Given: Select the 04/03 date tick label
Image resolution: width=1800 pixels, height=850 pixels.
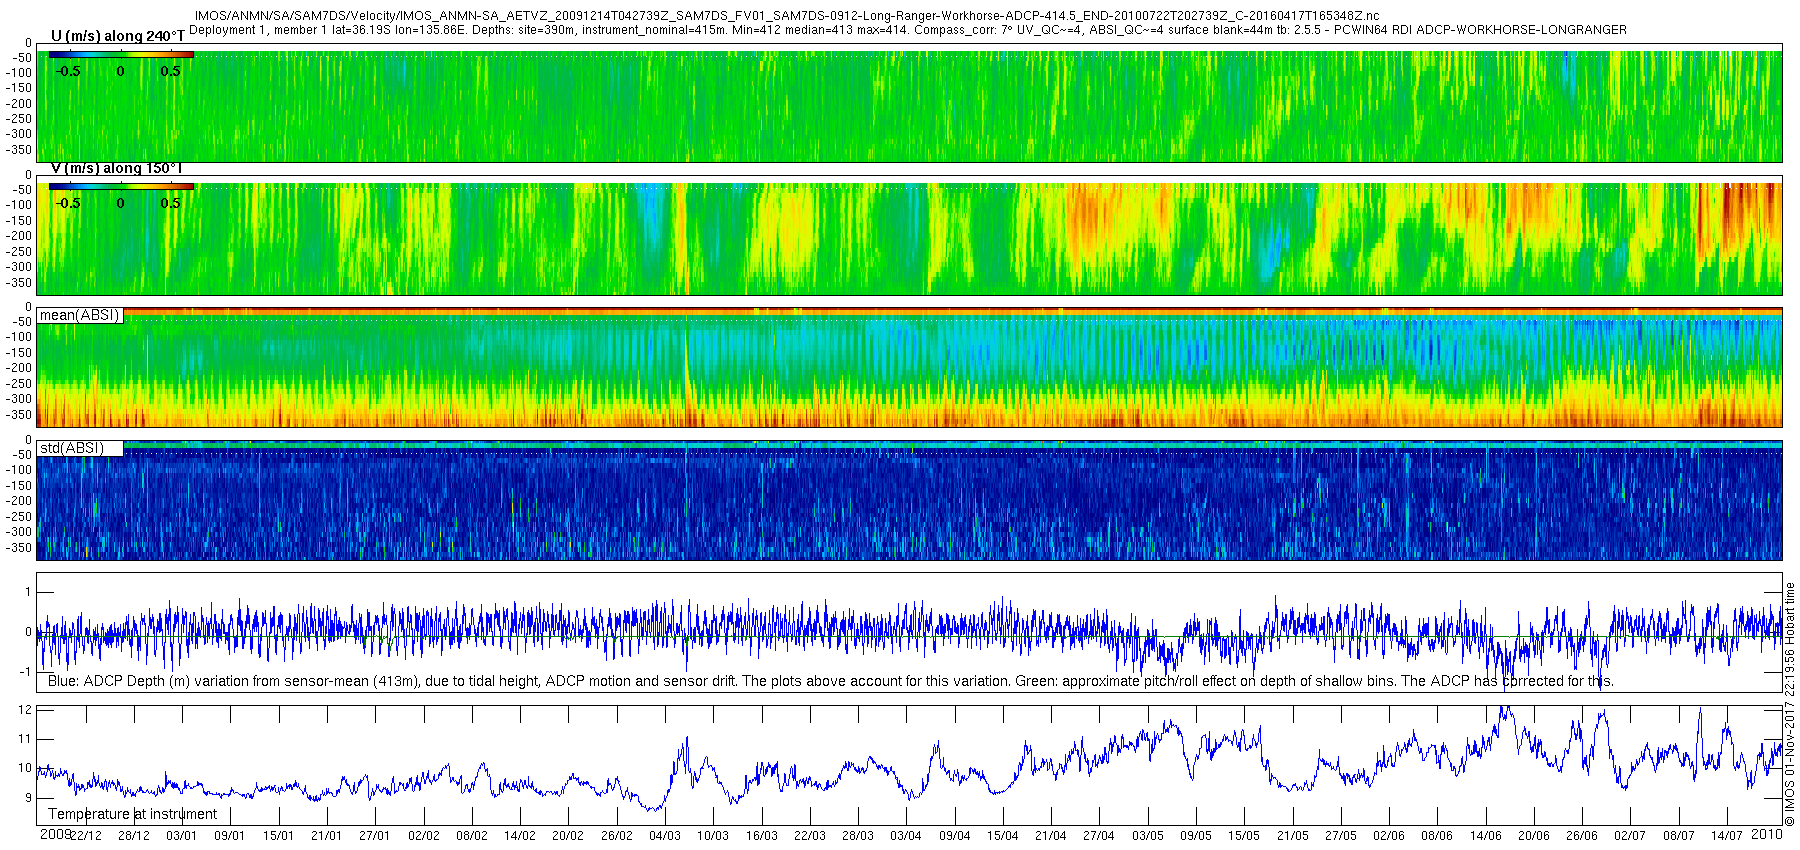Looking at the screenshot, I should [665, 836].
